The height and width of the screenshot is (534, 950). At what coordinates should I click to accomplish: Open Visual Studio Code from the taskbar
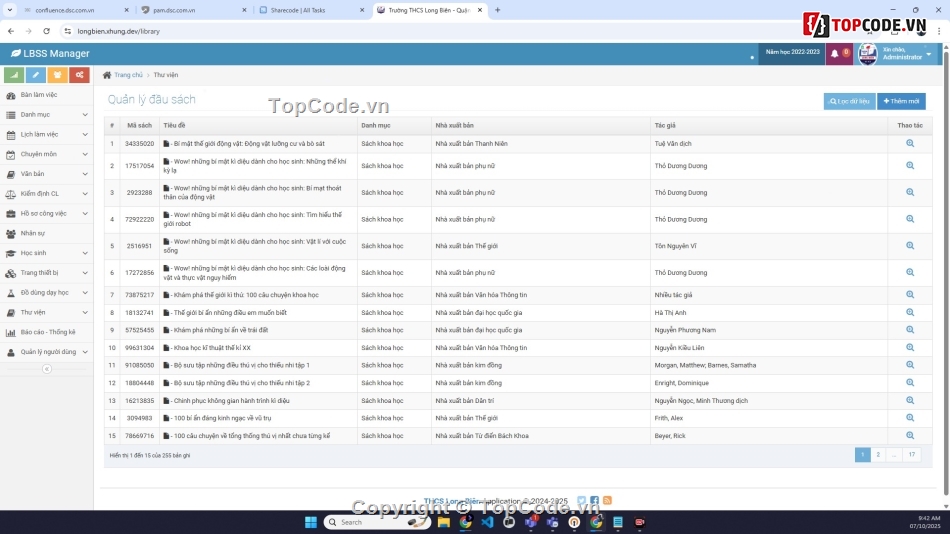[x=487, y=522]
